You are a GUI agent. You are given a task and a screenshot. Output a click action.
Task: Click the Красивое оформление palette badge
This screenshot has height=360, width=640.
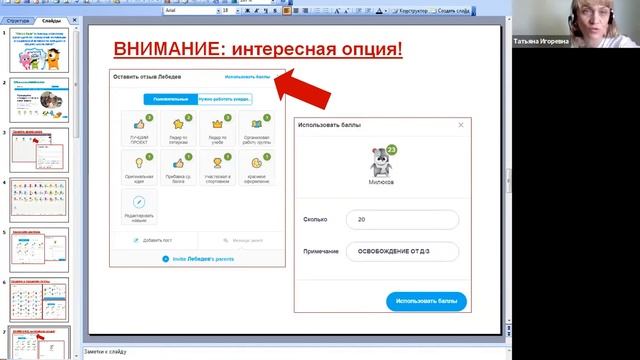pos(257,167)
